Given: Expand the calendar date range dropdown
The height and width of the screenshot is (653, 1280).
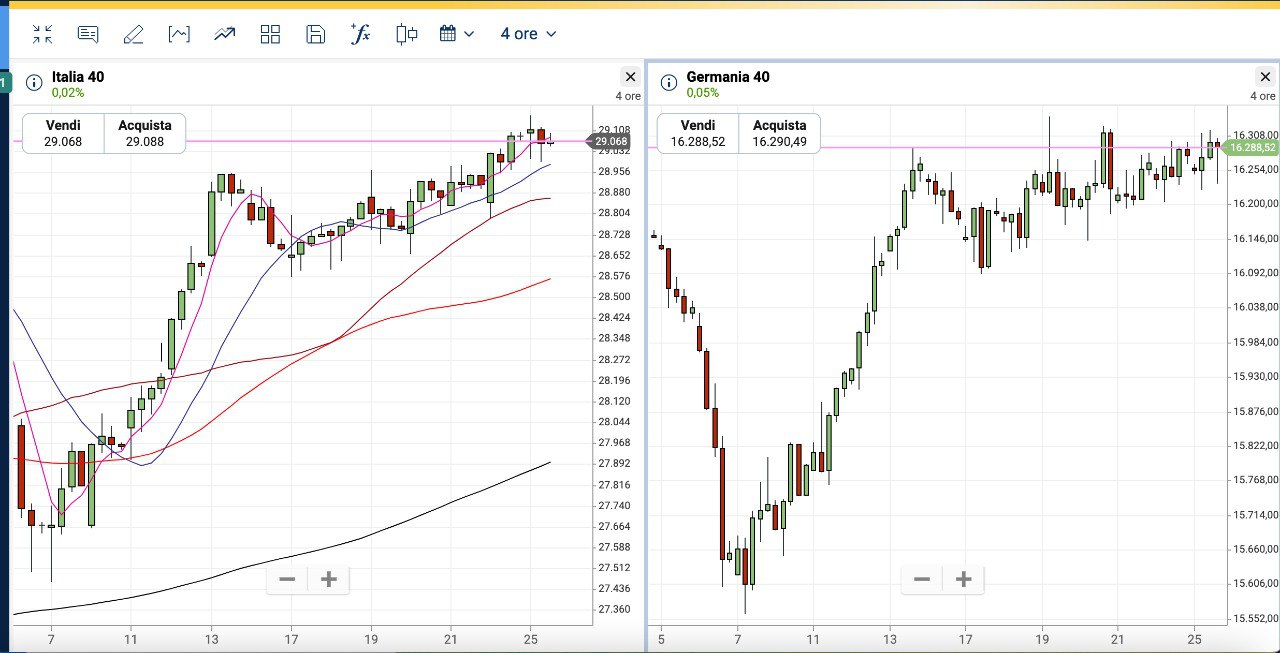Looking at the screenshot, I should click(x=457, y=34).
